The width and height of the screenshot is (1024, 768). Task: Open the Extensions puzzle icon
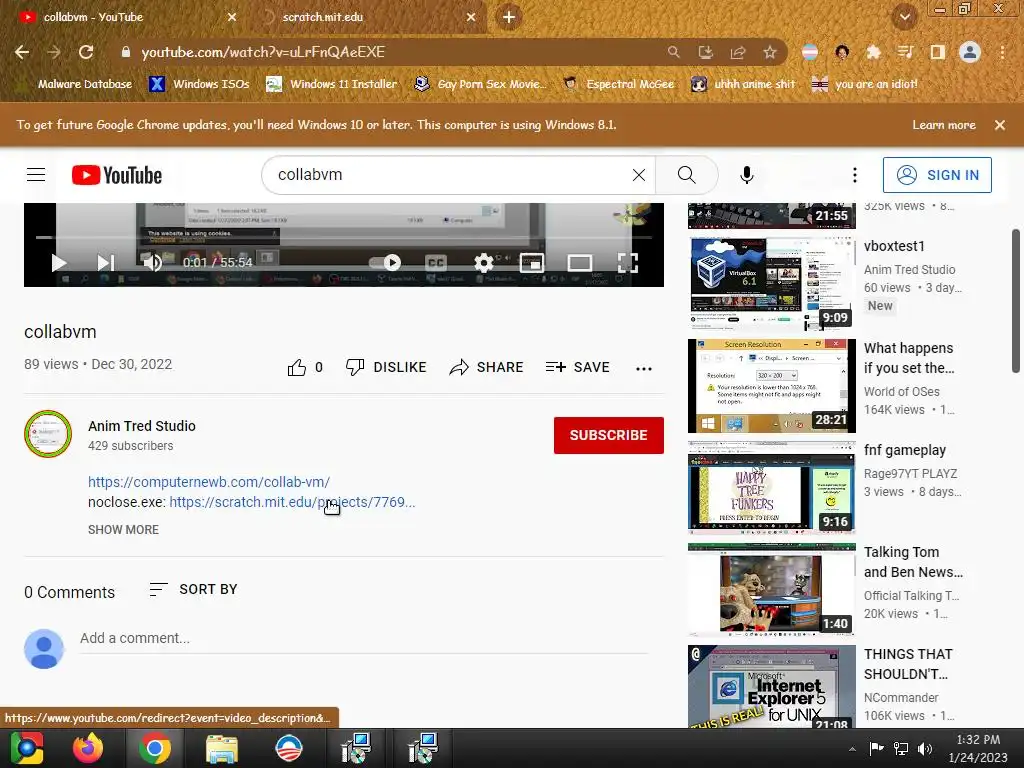[x=874, y=52]
